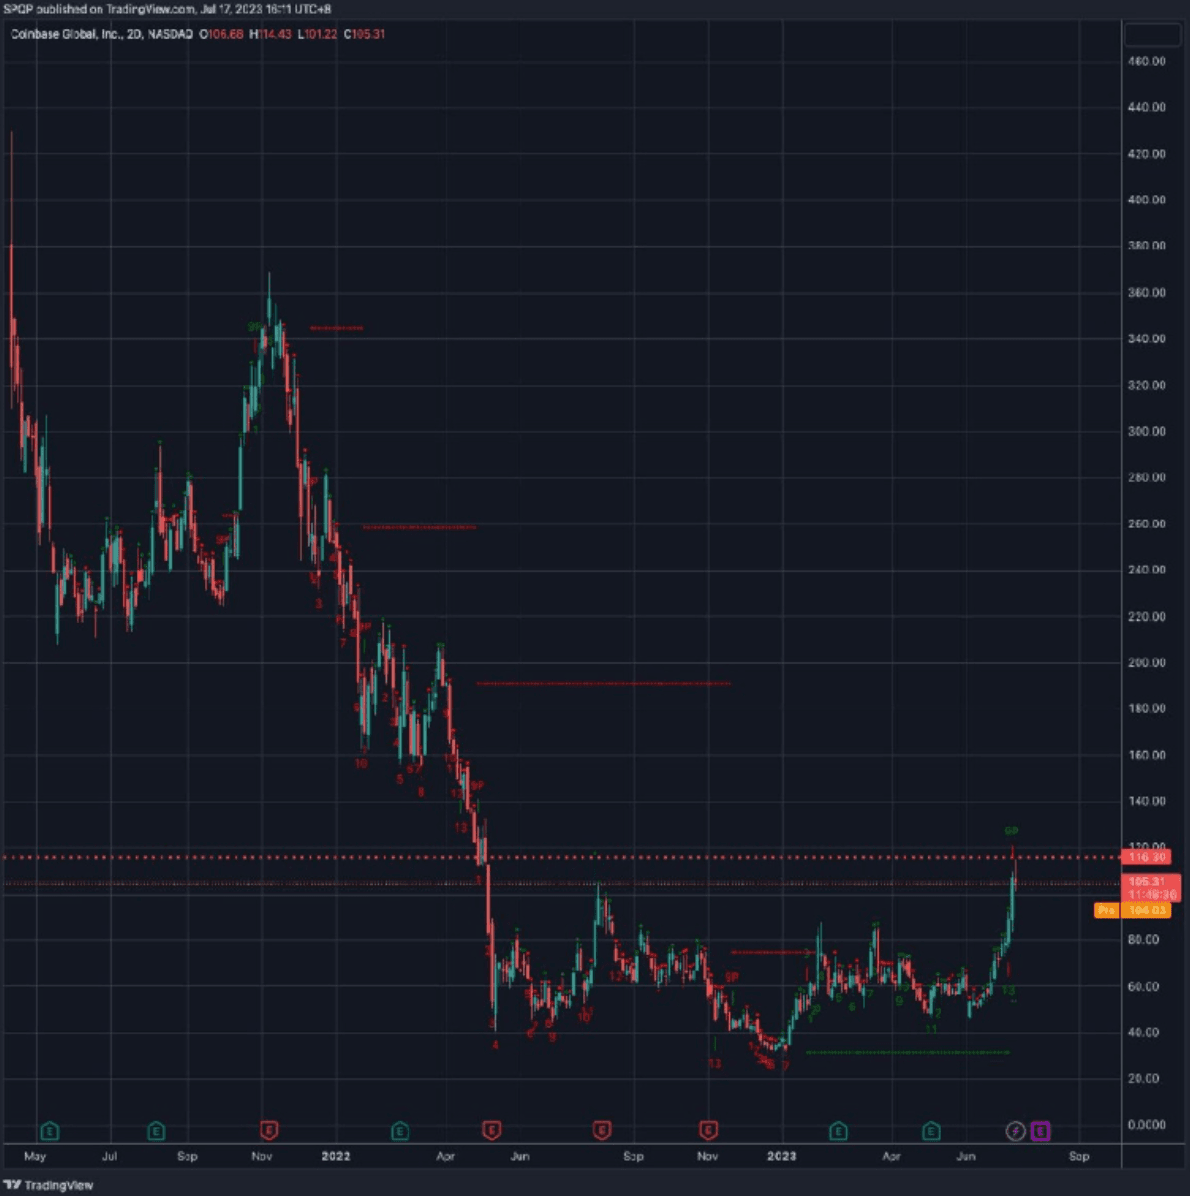Open the red earnings marker between Apr and Jun 2022
The image size is (1190, 1196).
[491, 1131]
